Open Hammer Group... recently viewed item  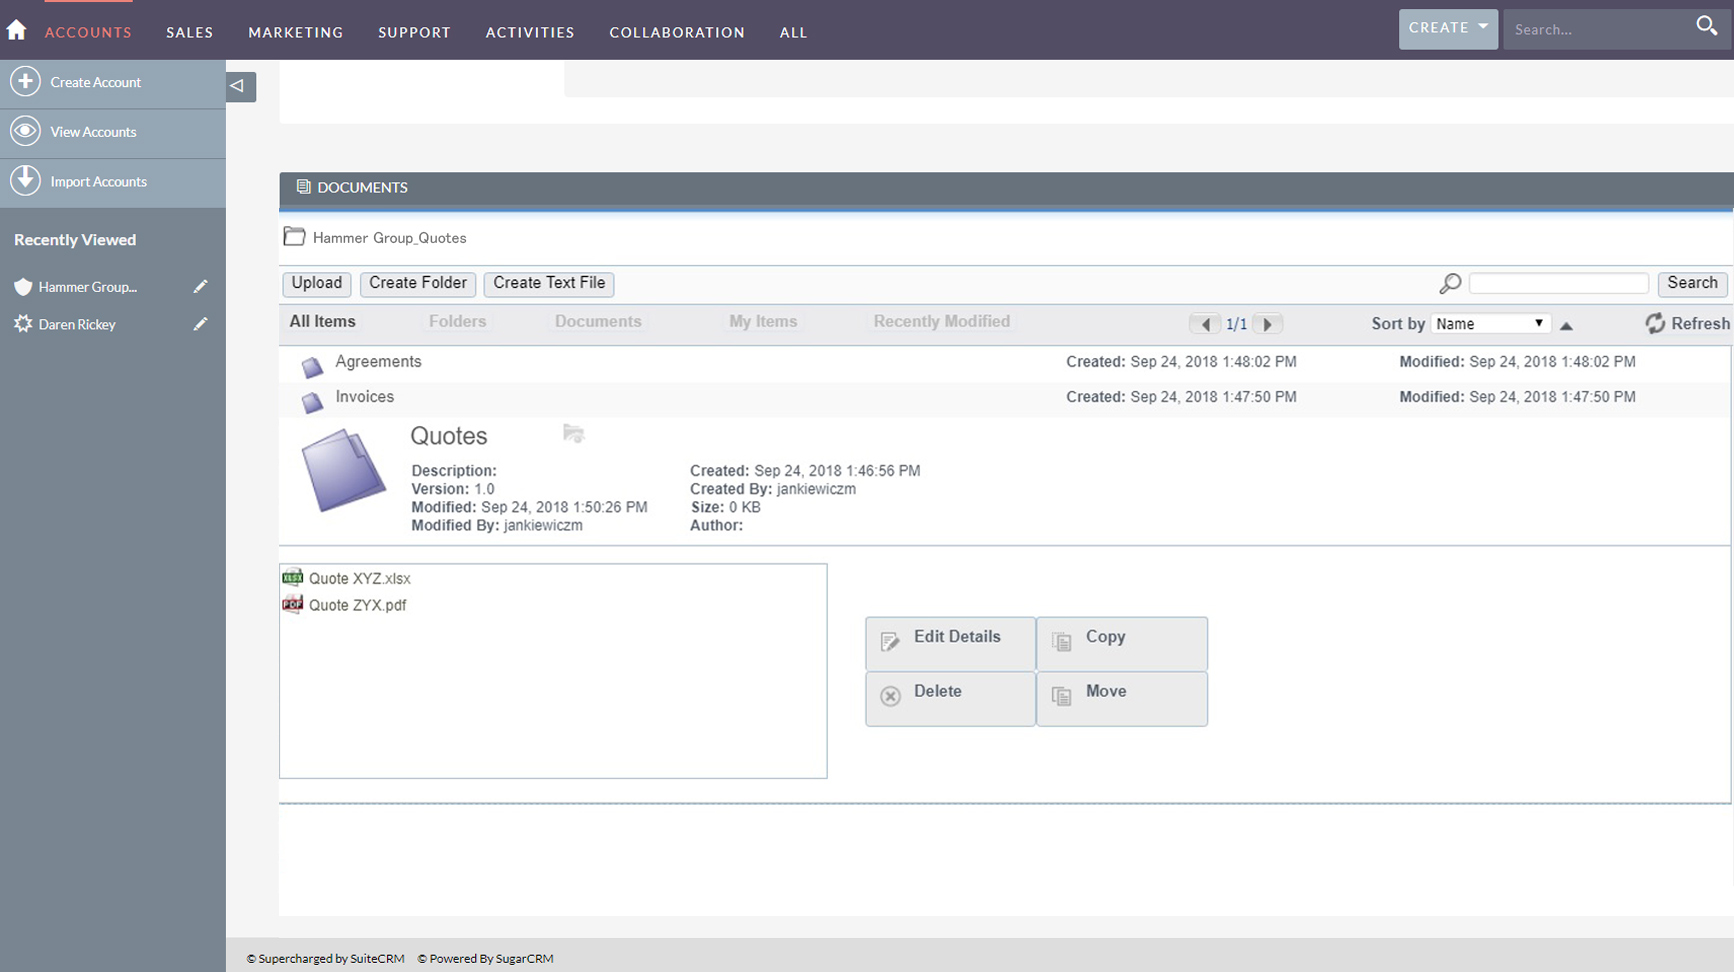tap(88, 287)
